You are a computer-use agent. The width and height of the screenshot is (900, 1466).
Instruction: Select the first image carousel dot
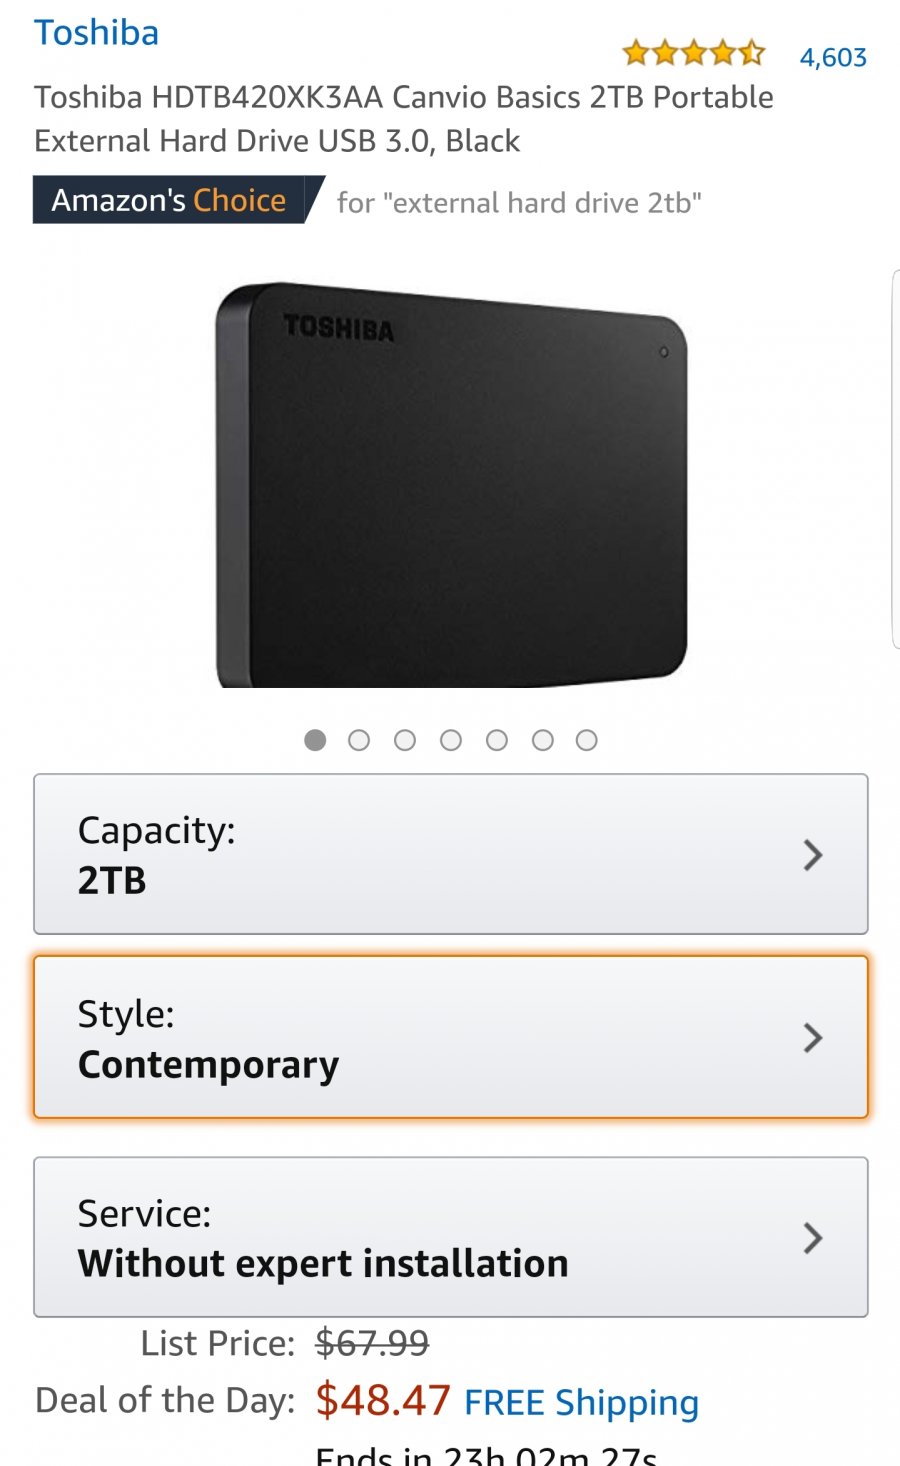[315, 740]
